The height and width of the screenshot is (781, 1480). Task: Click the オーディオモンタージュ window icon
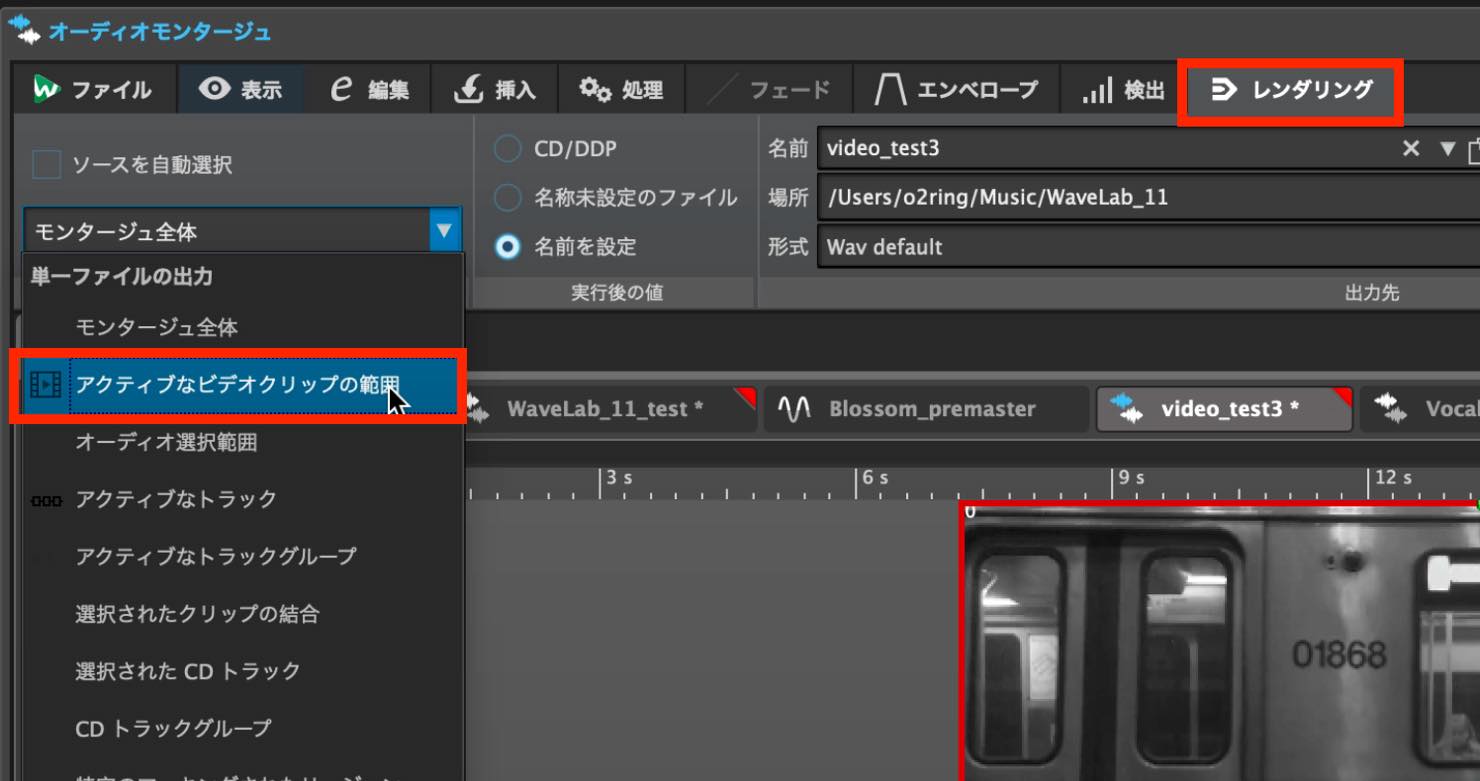click(24, 29)
